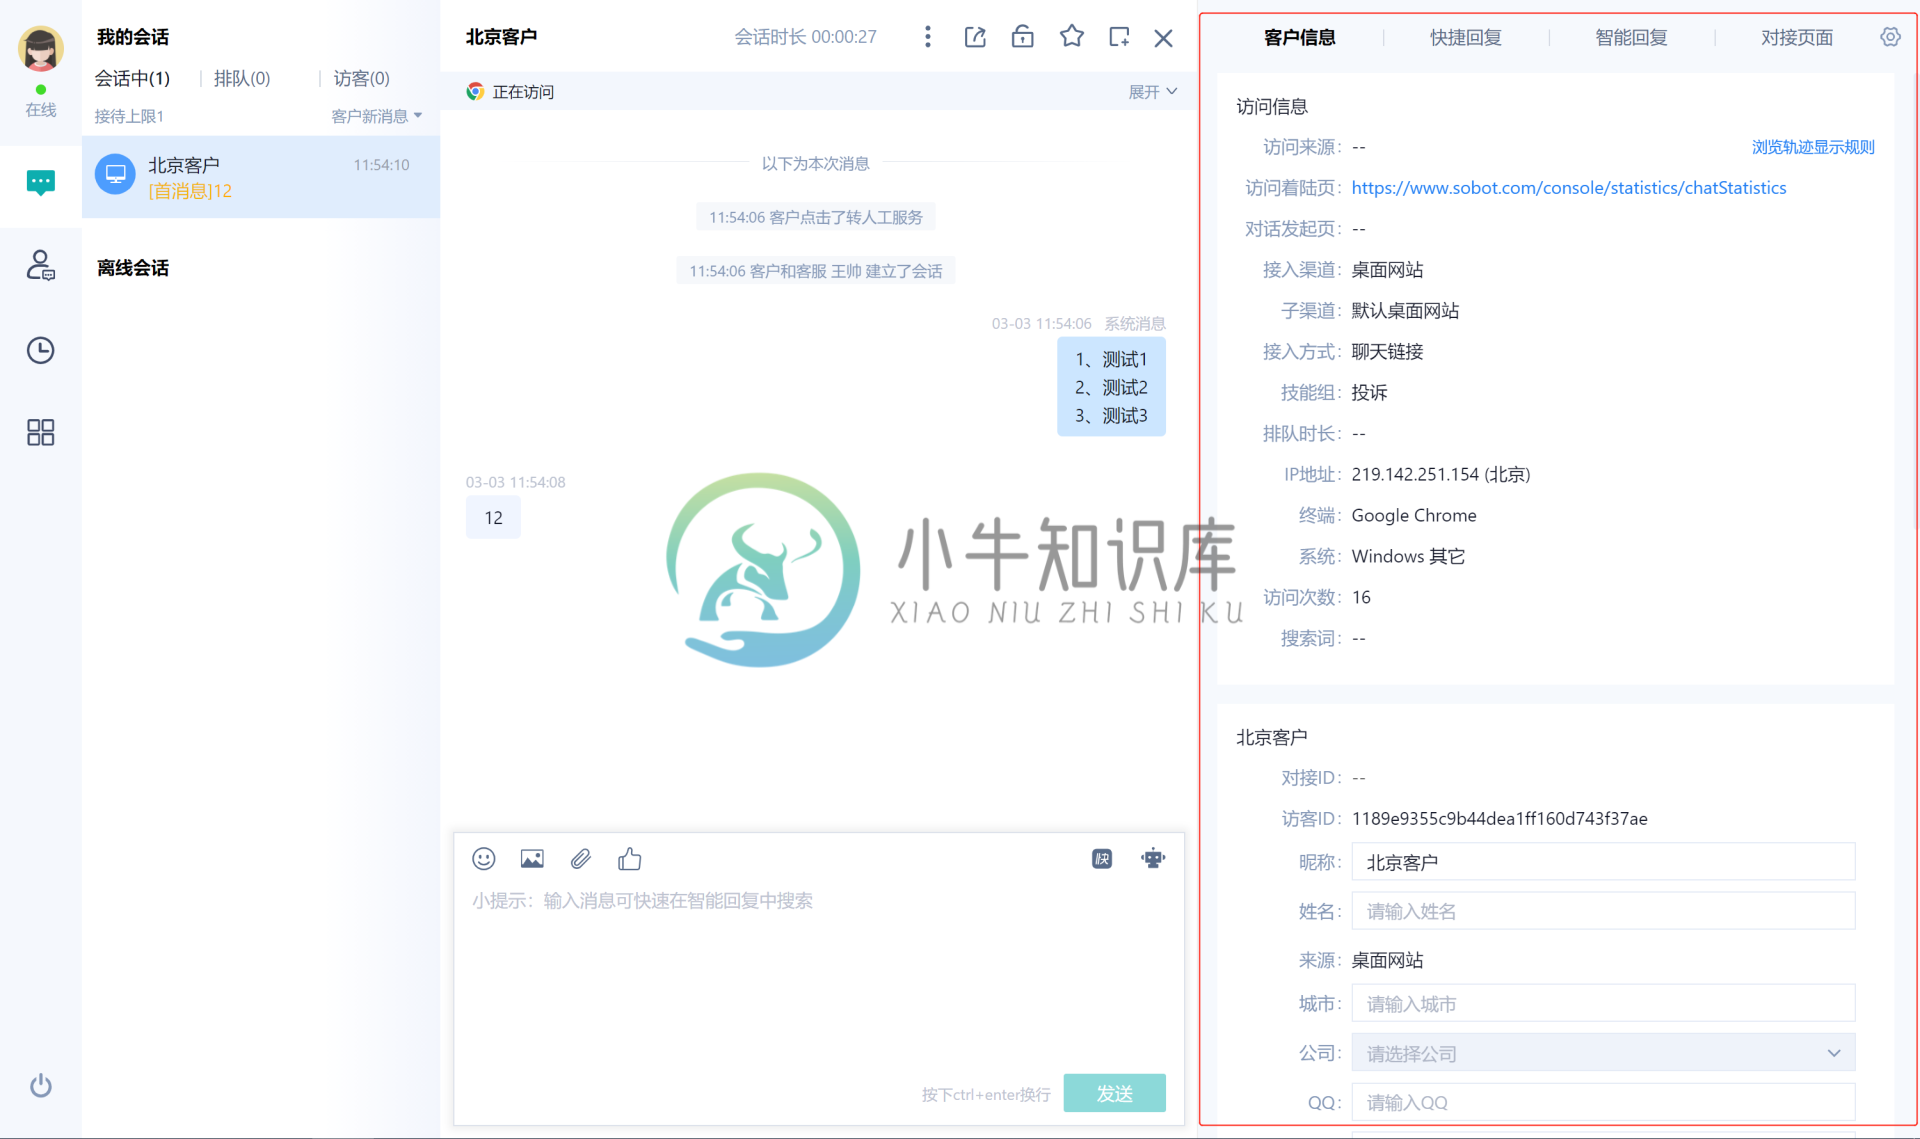Screen dimensions: 1920x1139
Task: Click the 子渠道 value 默认桌面网站
Action: click(x=1405, y=310)
